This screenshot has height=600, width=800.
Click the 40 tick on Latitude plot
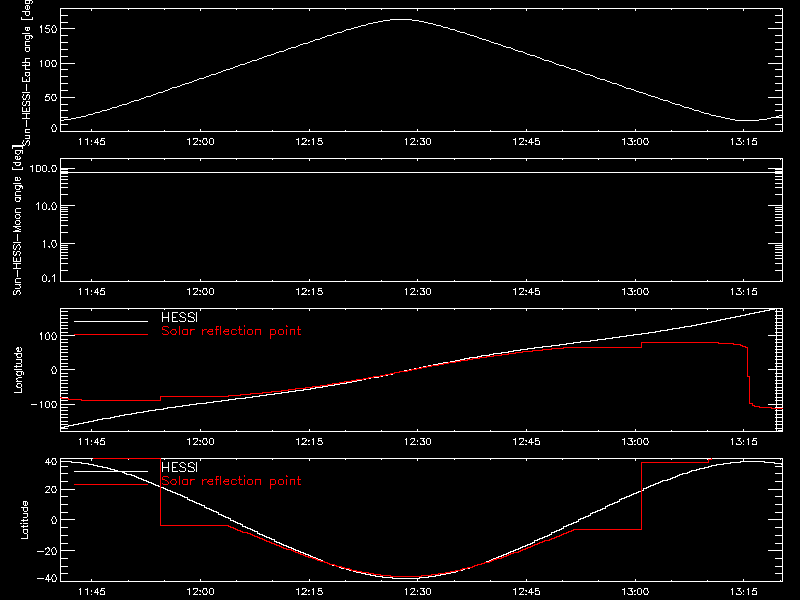point(51,462)
